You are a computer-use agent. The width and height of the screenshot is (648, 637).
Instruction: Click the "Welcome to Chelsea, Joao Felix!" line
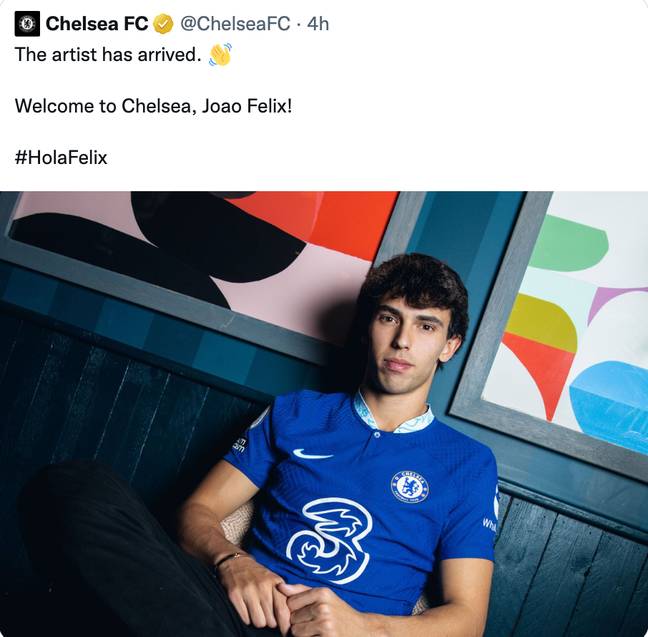(x=153, y=105)
